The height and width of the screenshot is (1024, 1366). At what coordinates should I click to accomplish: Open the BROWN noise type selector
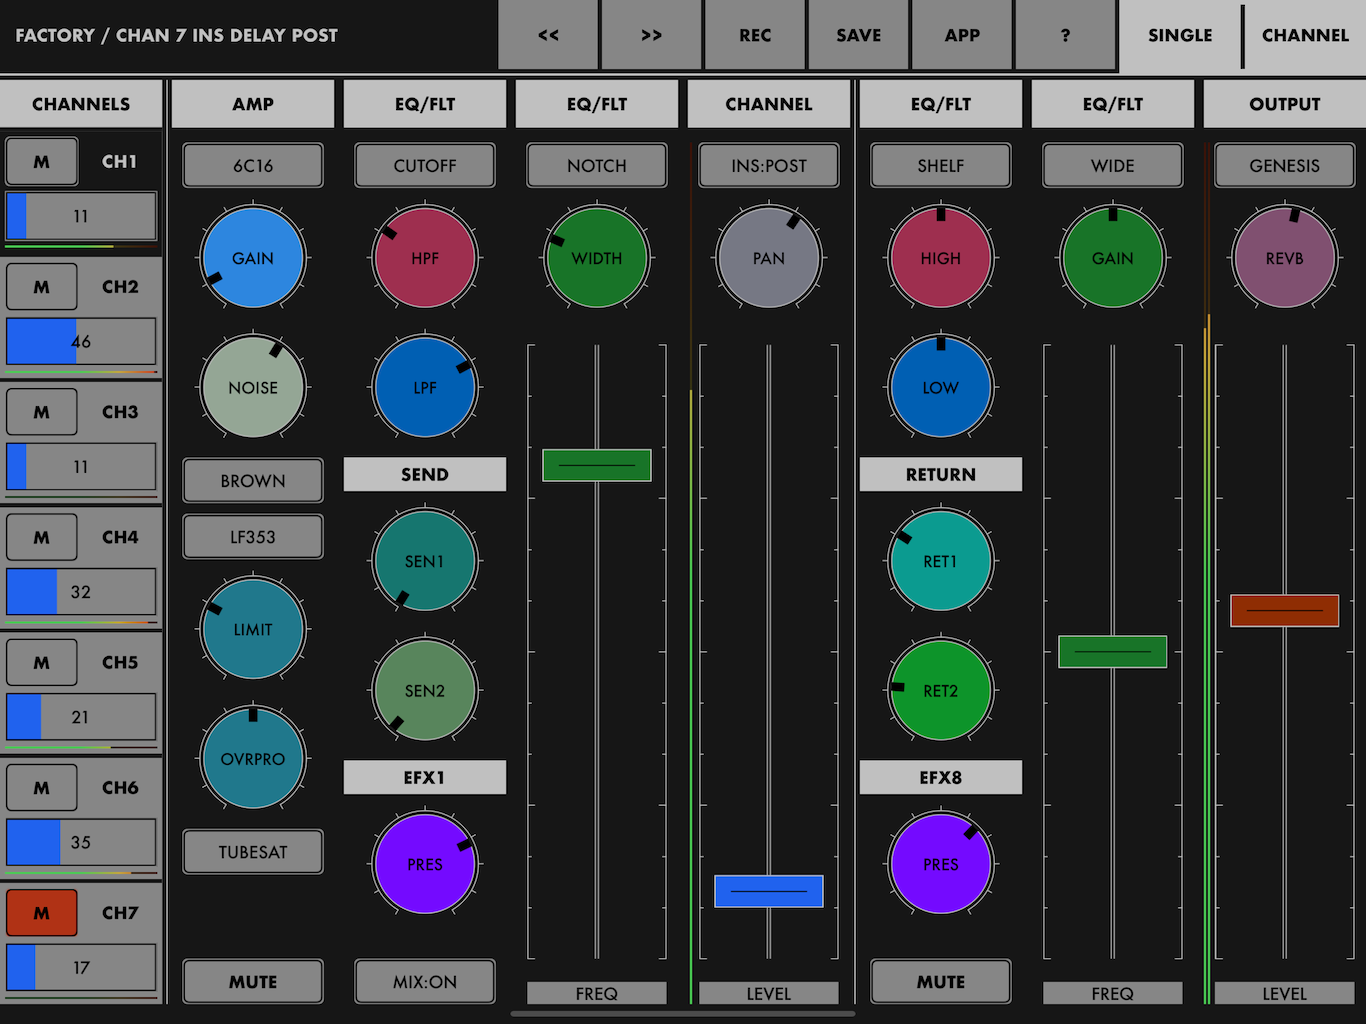[253, 481]
